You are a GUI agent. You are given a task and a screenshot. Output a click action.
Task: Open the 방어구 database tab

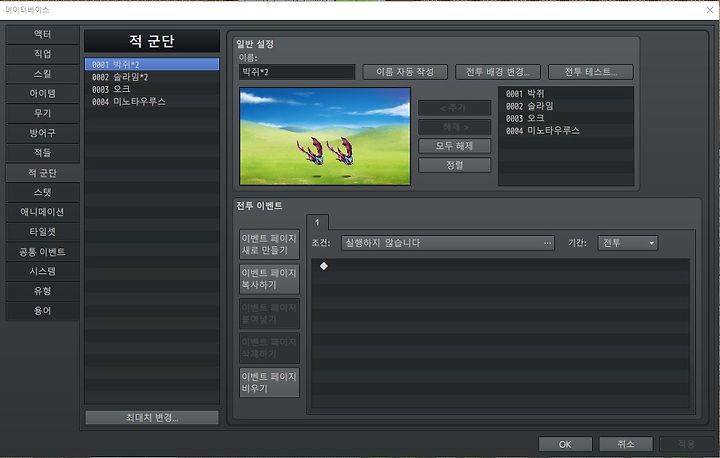point(42,133)
